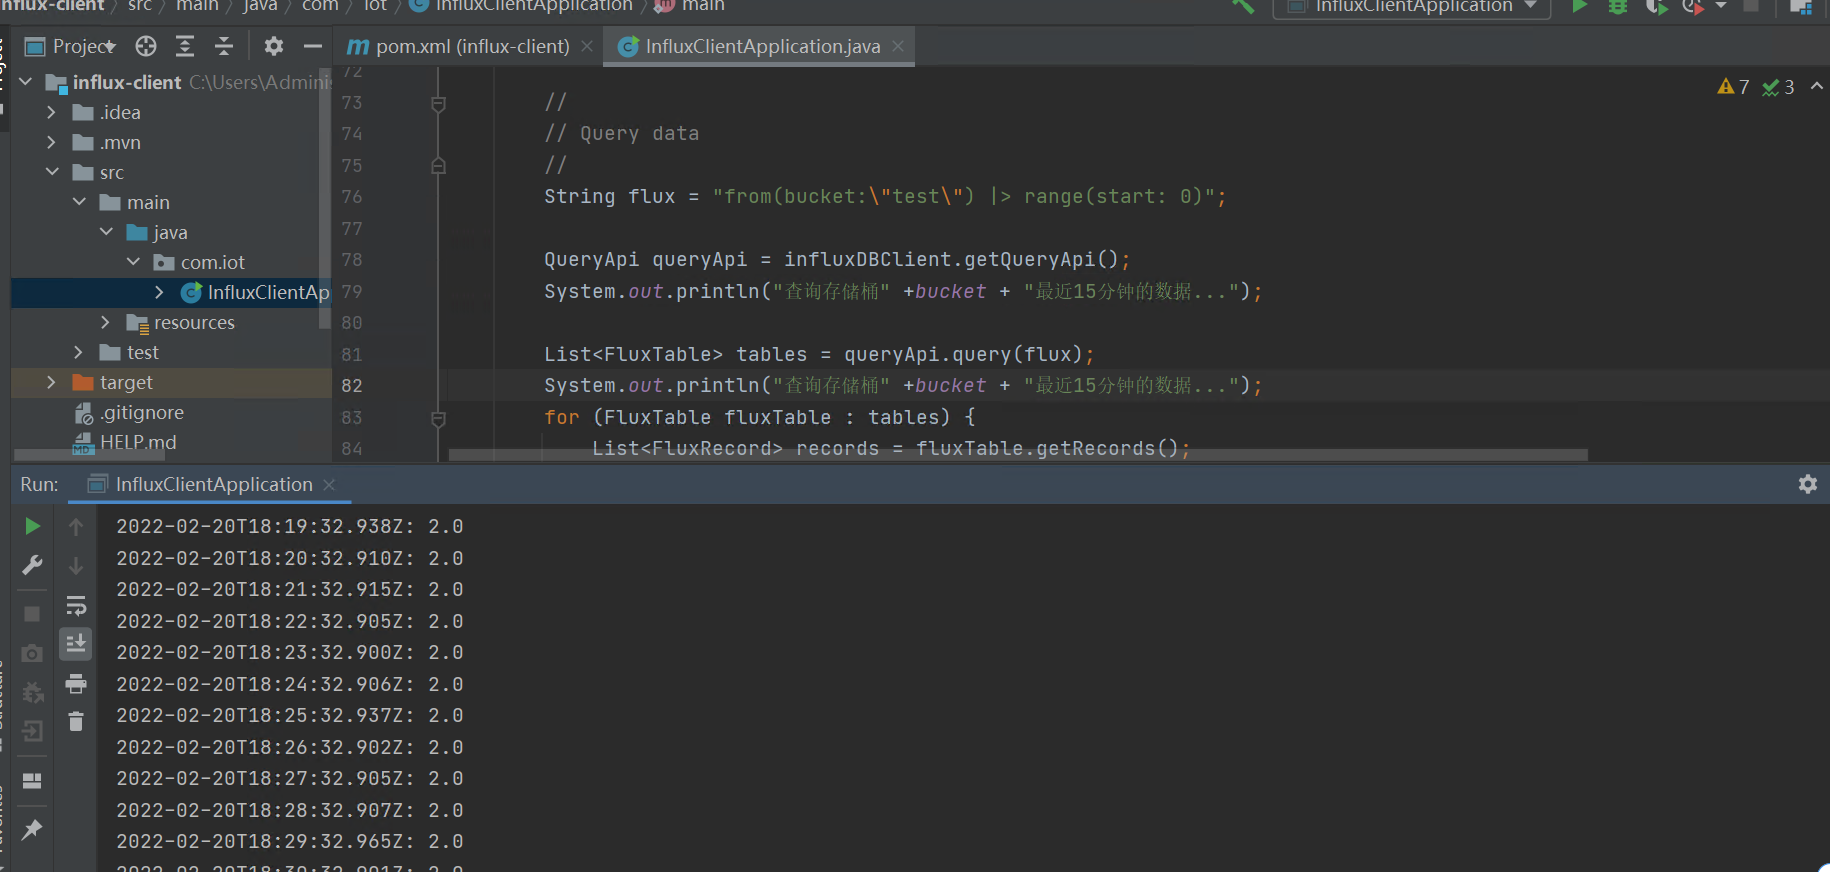Viewport: 1830px width, 872px height.
Task: Run InfluxClientApplication from top toolbar
Action: tap(1579, 6)
